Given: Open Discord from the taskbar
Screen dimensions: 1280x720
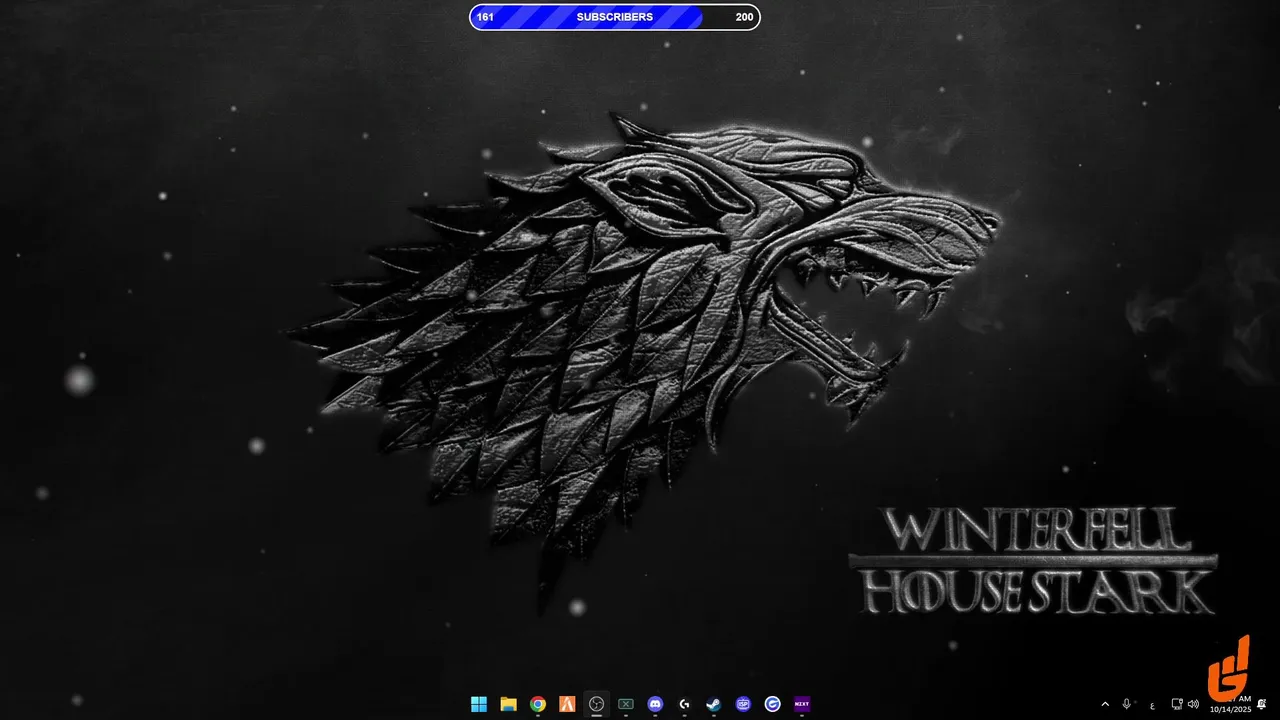Looking at the screenshot, I should [x=655, y=704].
